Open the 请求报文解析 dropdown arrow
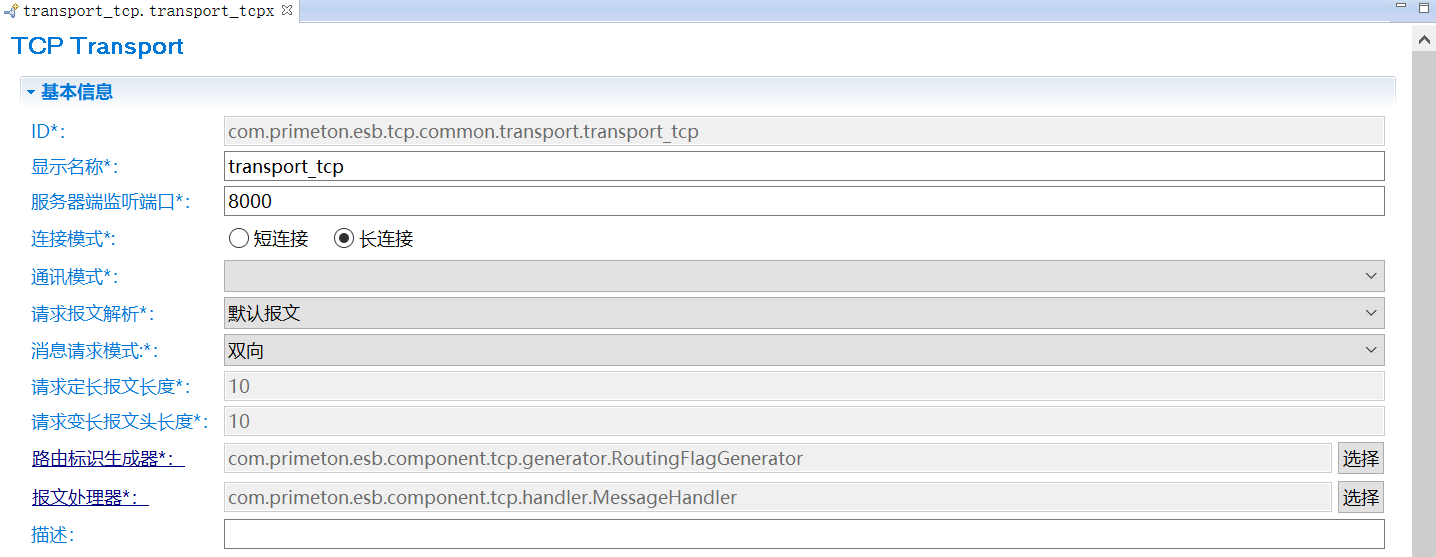Screen dimensions: 1436x557 1370,313
